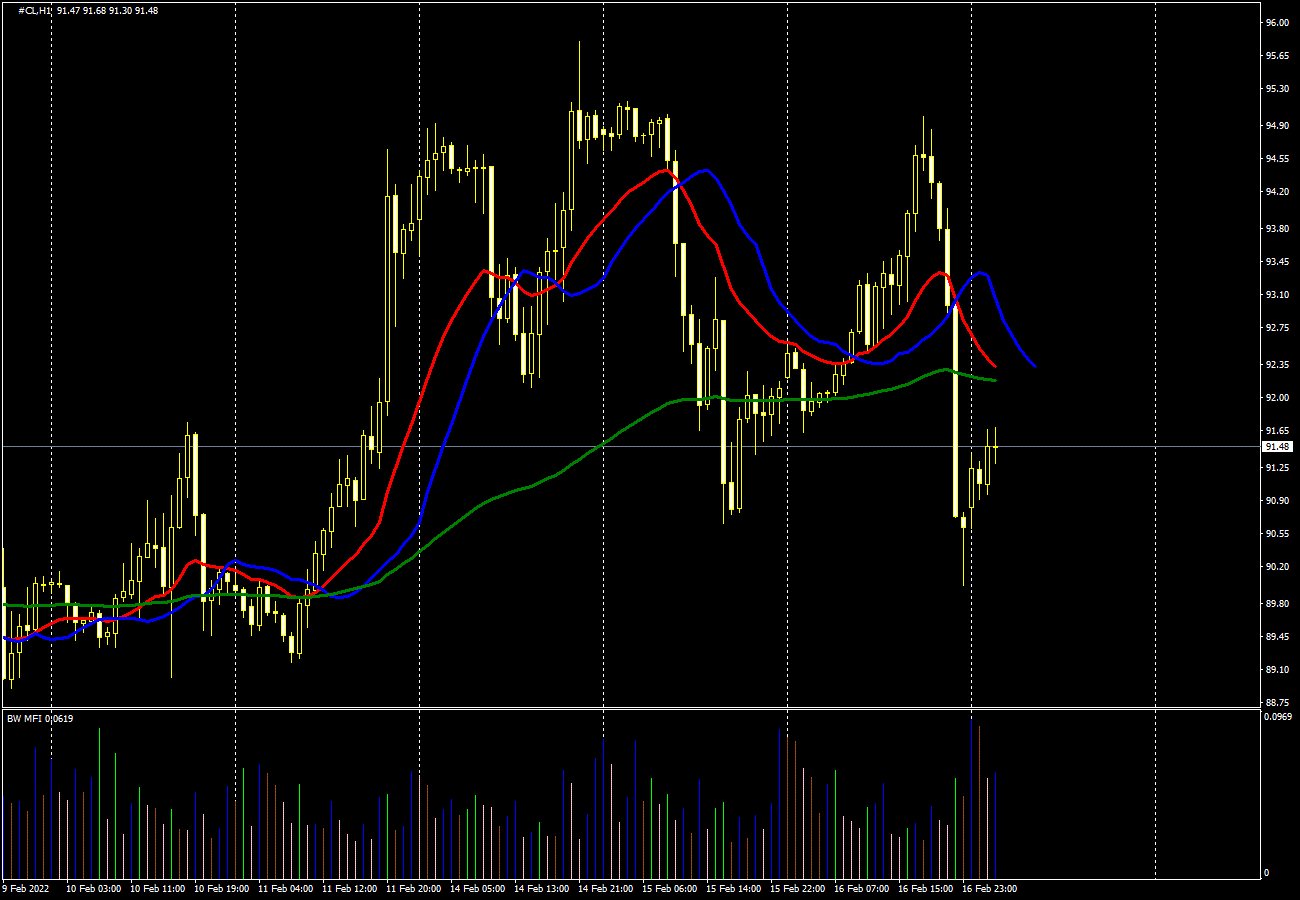Select the current price tag 91.48
Screen dimensions: 1300x900
tap(1277, 446)
